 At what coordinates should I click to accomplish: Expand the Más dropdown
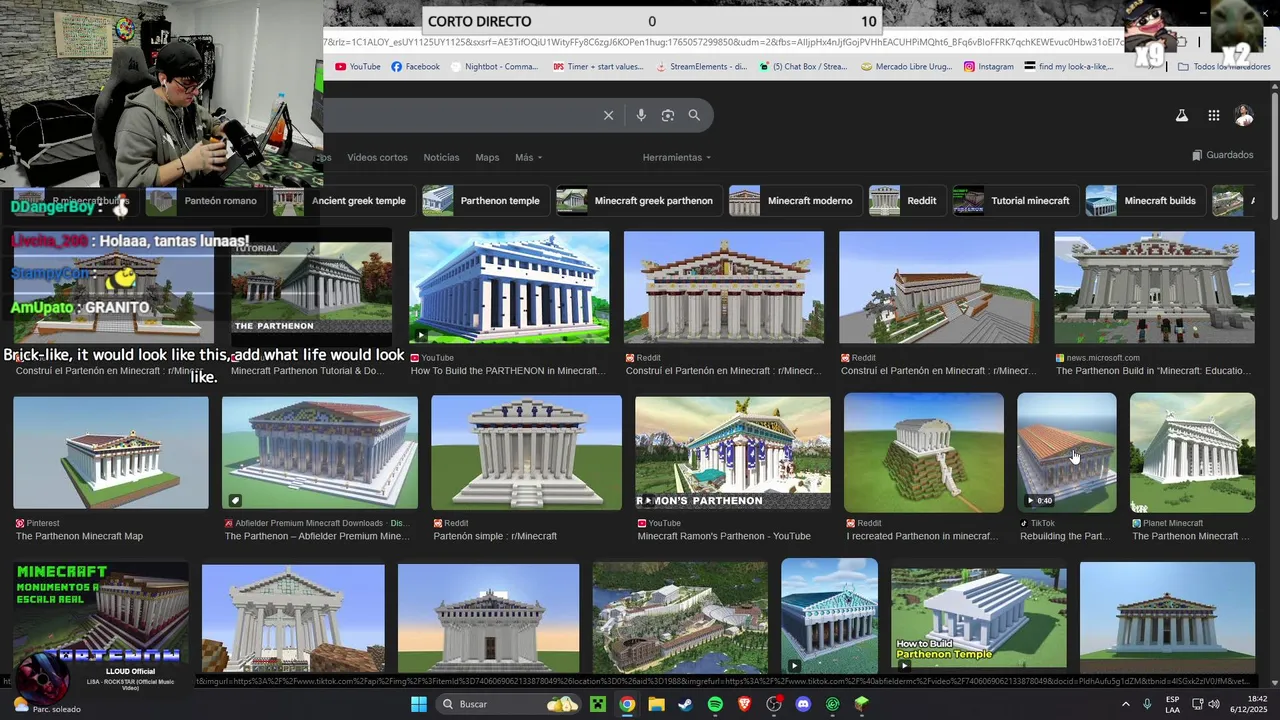[x=528, y=158]
